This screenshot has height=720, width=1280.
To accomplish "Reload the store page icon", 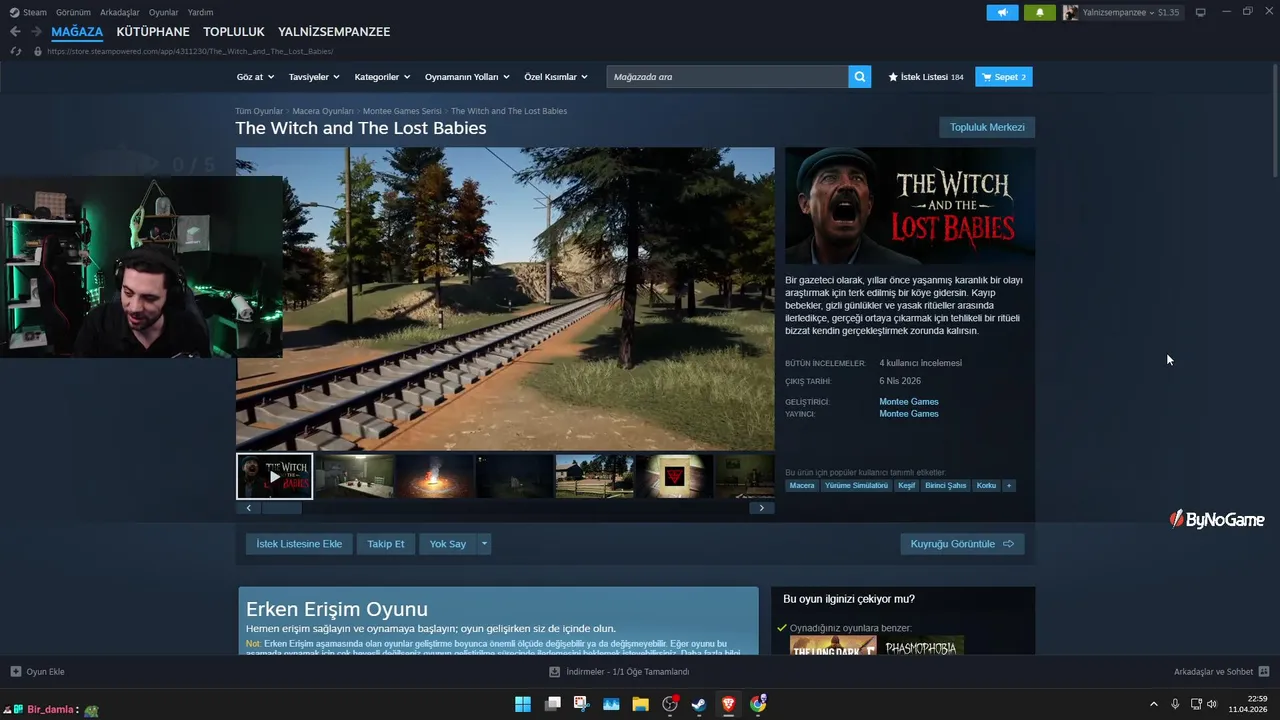I will [x=15, y=51].
